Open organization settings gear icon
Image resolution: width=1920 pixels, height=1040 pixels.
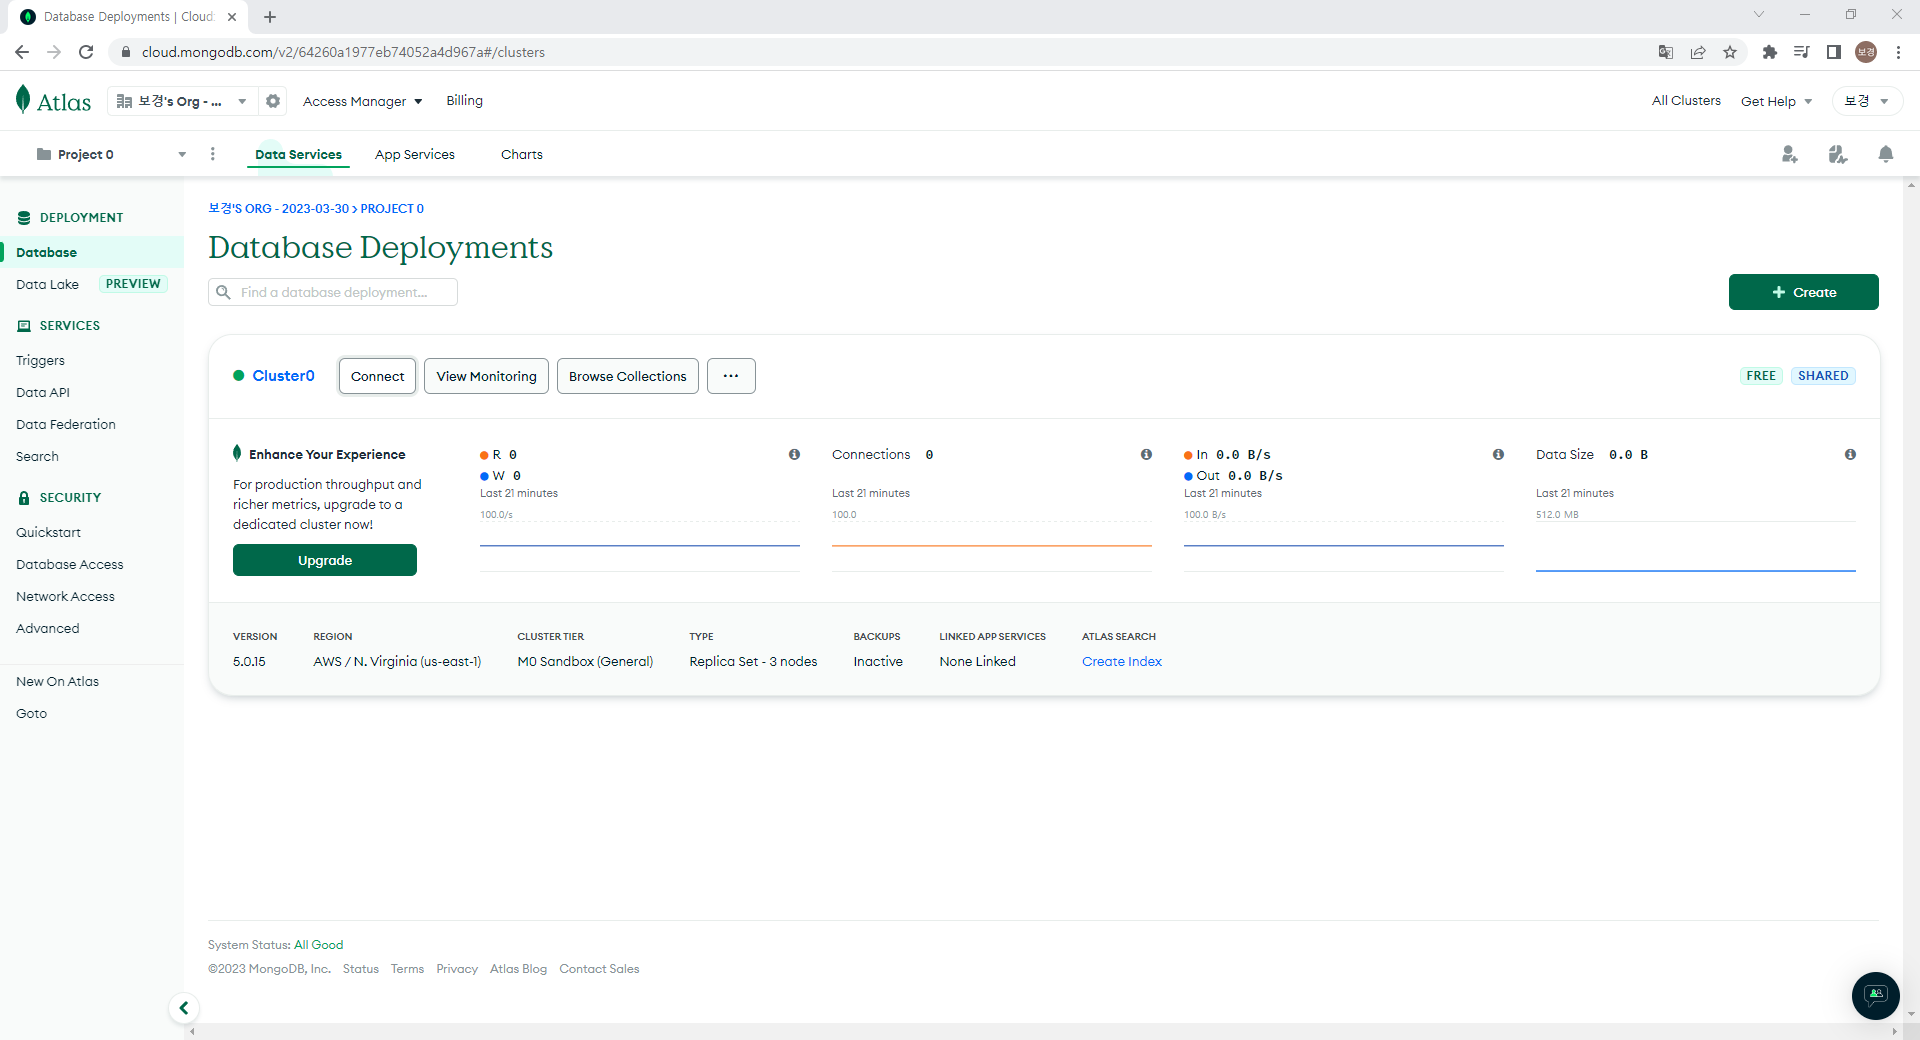tap(273, 101)
